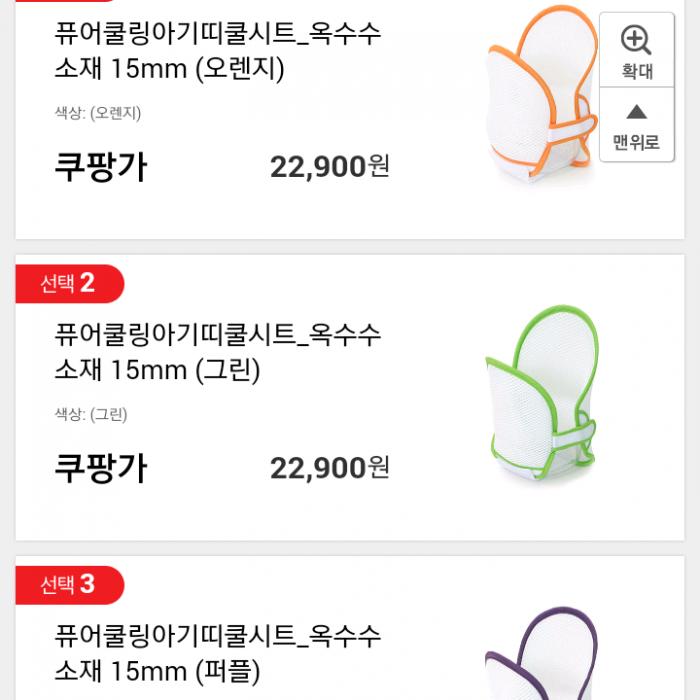Click the 맨위로 text label
The width and height of the screenshot is (700, 700).
(x=637, y=142)
